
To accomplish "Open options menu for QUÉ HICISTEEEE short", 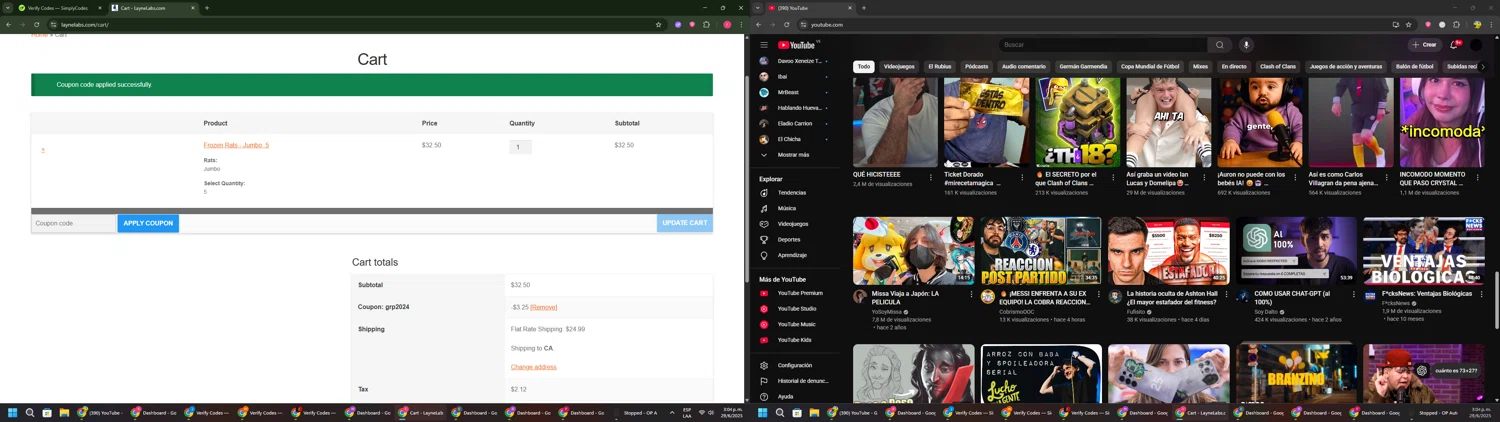I will pos(931,177).
